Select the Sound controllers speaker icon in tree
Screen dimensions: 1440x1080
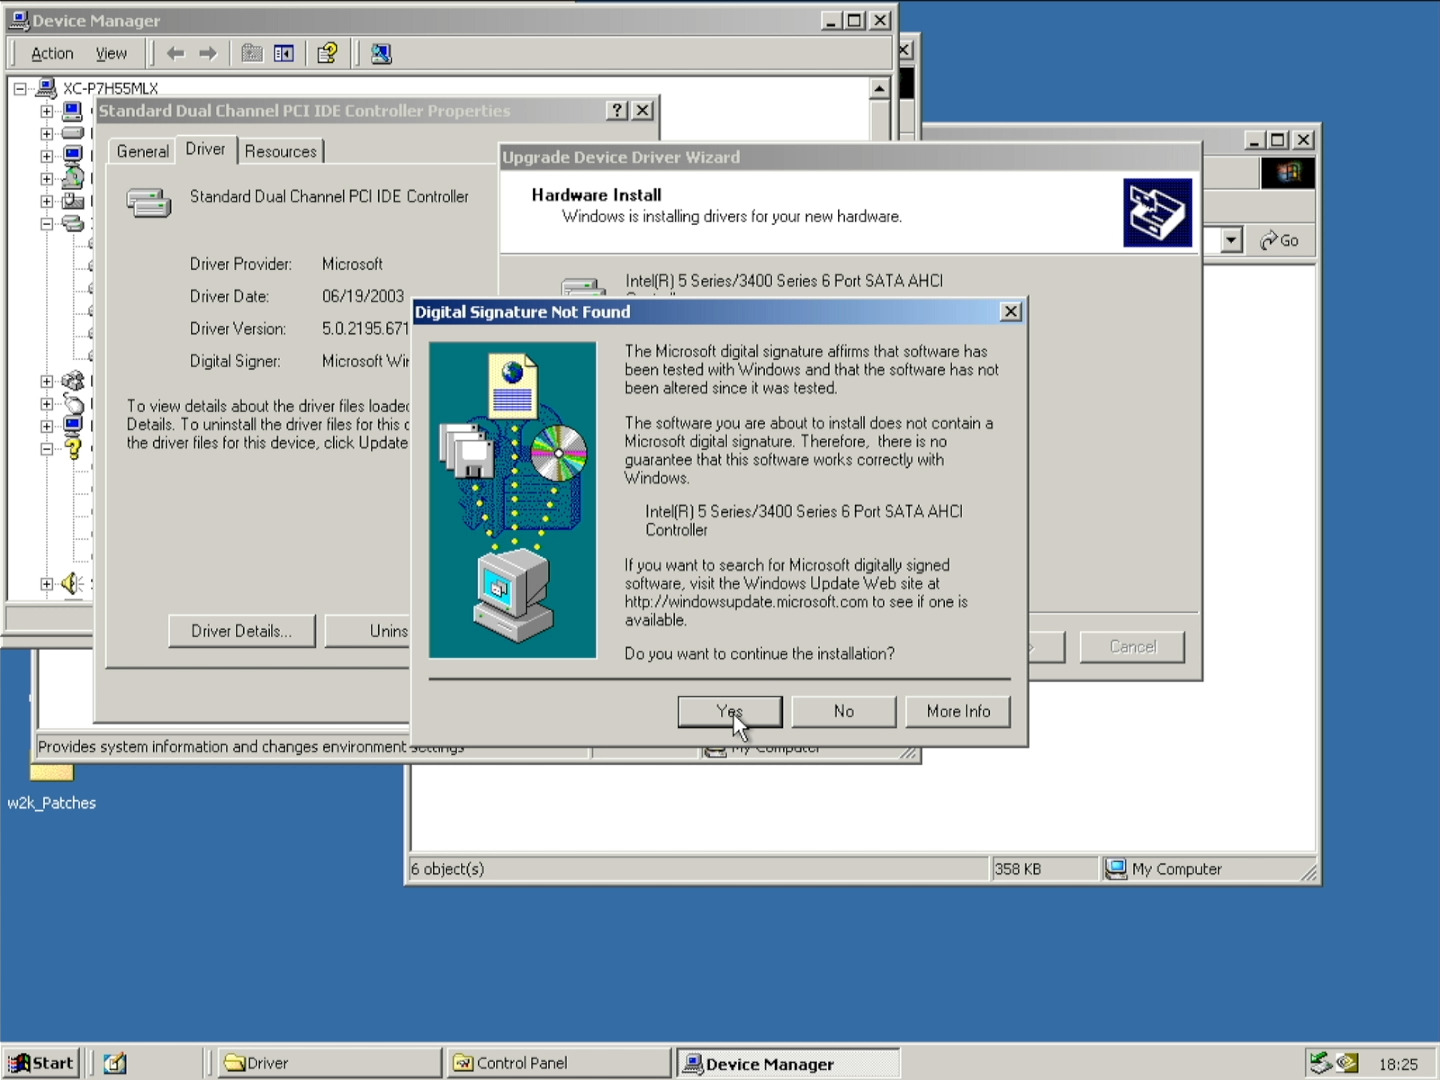(72, 583)
